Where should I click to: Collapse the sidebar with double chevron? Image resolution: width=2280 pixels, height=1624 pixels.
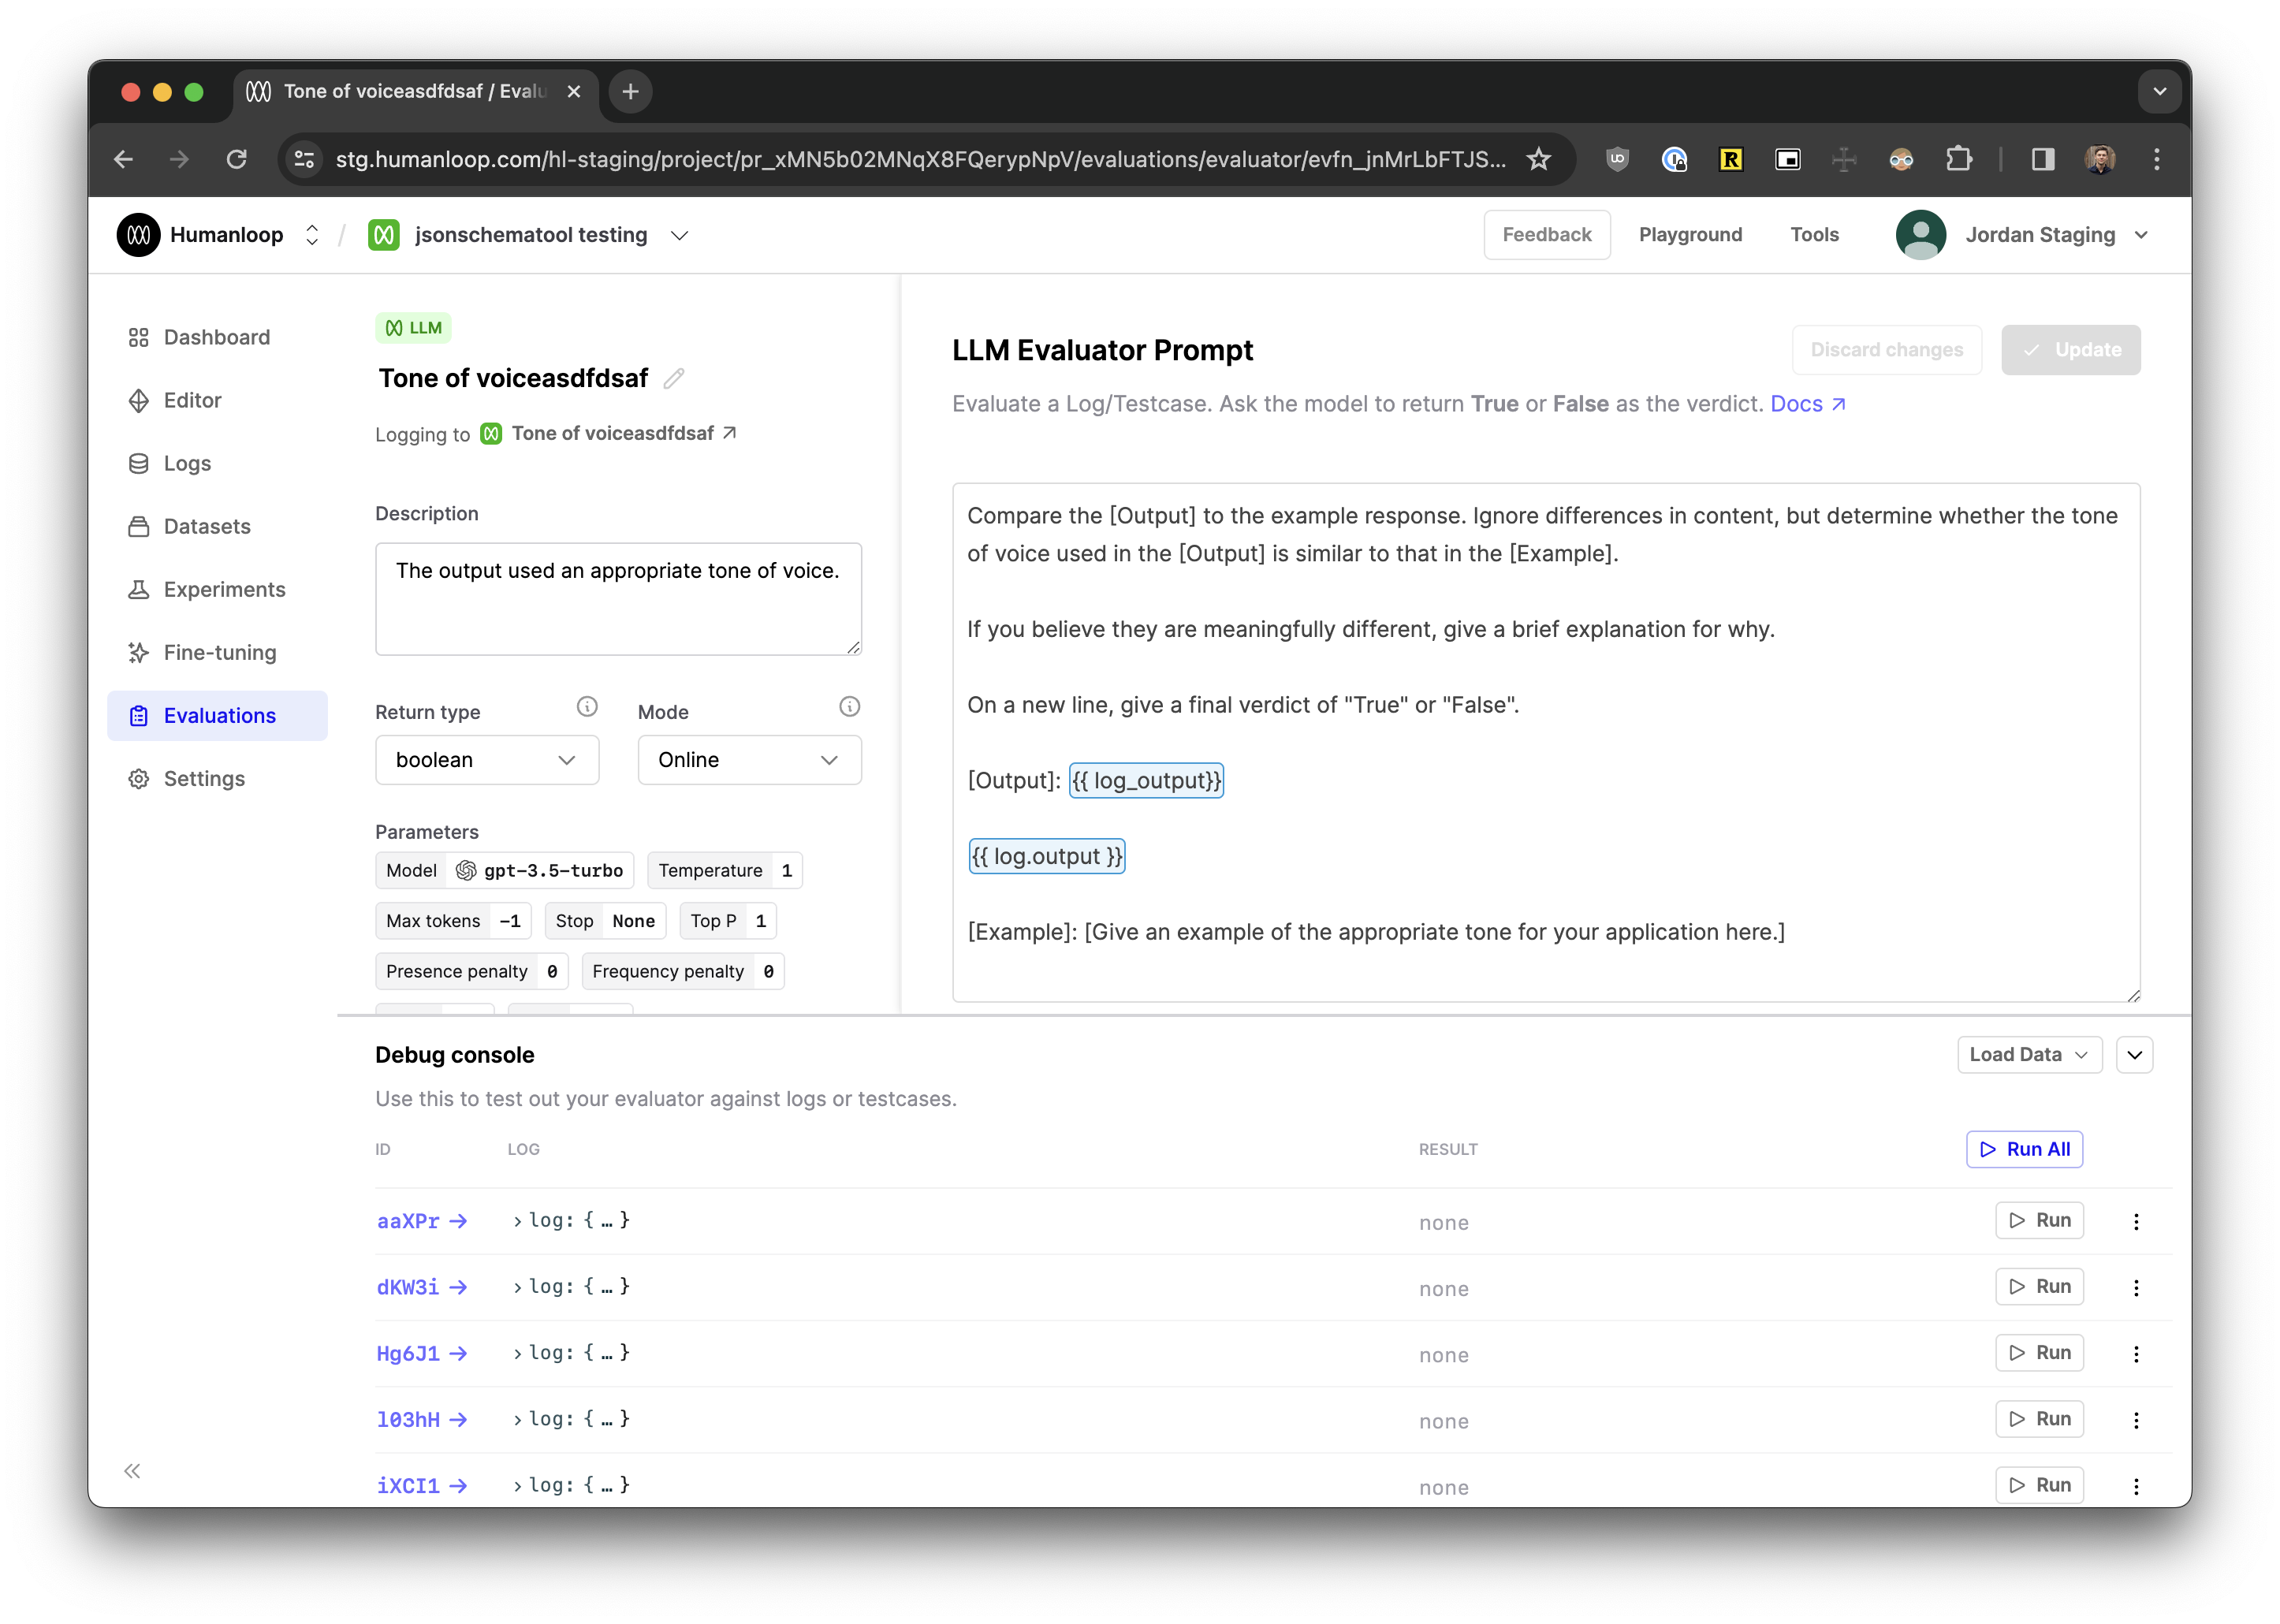(x=132, y=1470)
